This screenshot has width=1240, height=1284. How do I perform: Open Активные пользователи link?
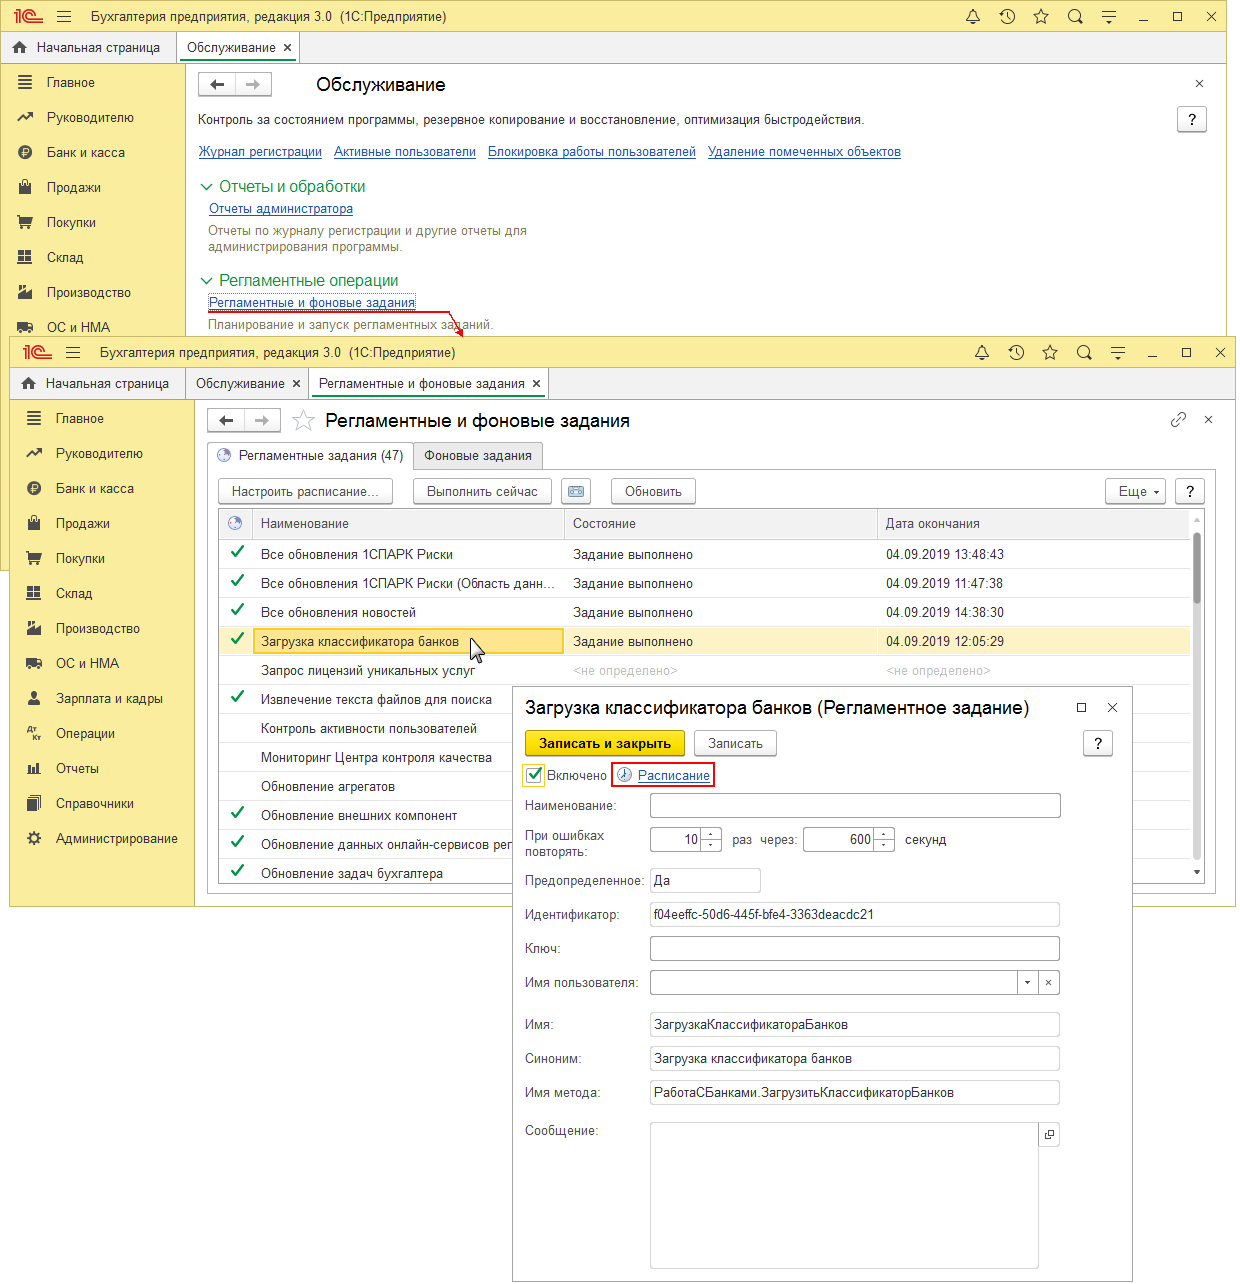[x=405, y=152]
